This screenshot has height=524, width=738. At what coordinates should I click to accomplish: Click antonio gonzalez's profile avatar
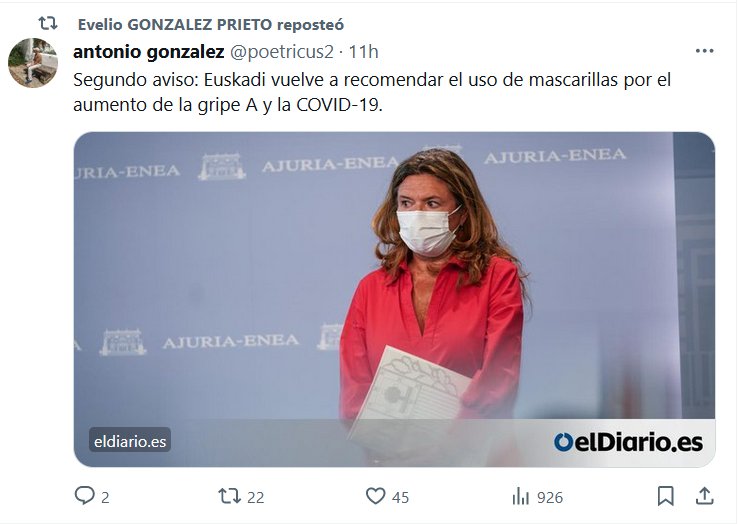(x=32, y=63)
